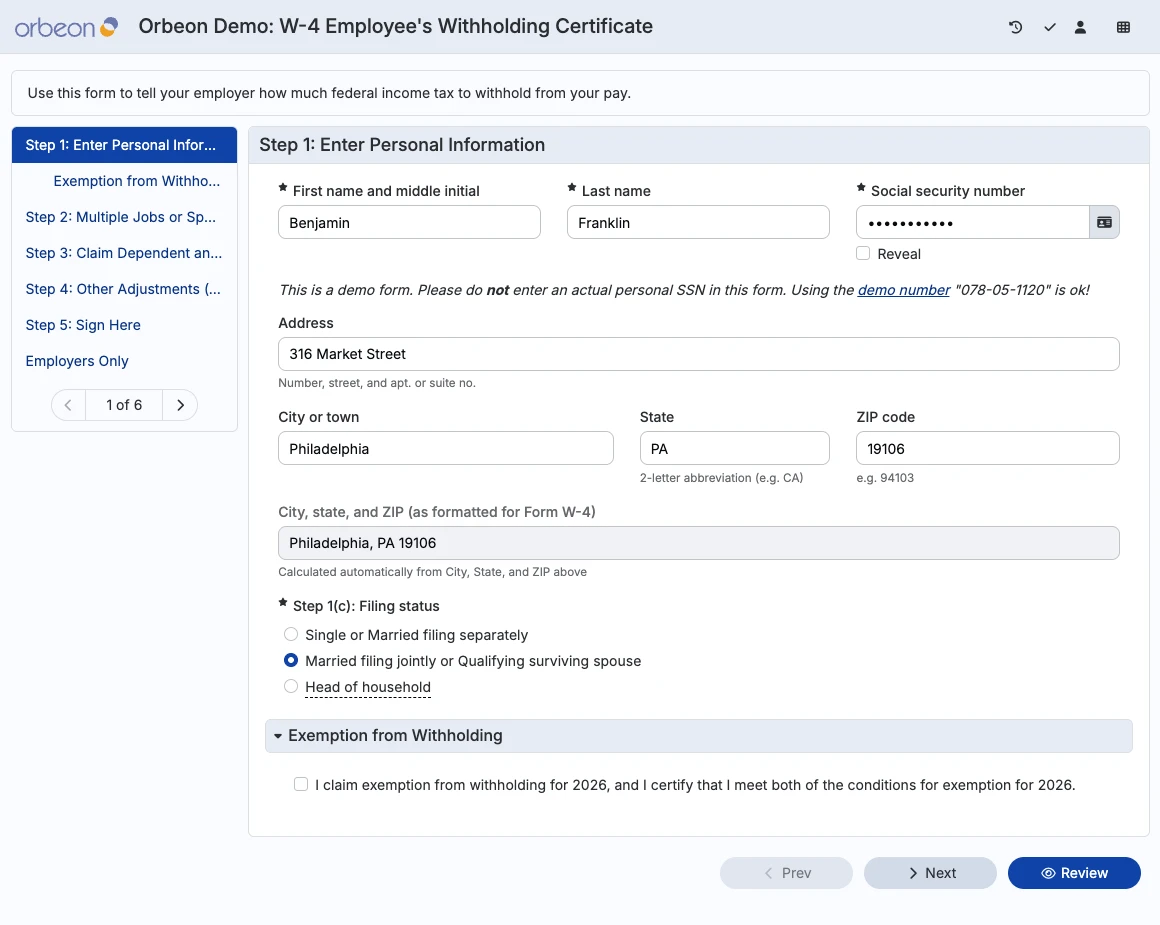Click the ID card icon beside SSN field
The width and height of the screenshot is (1160, 925).
pyautogui.click(x=1104, y=223)
